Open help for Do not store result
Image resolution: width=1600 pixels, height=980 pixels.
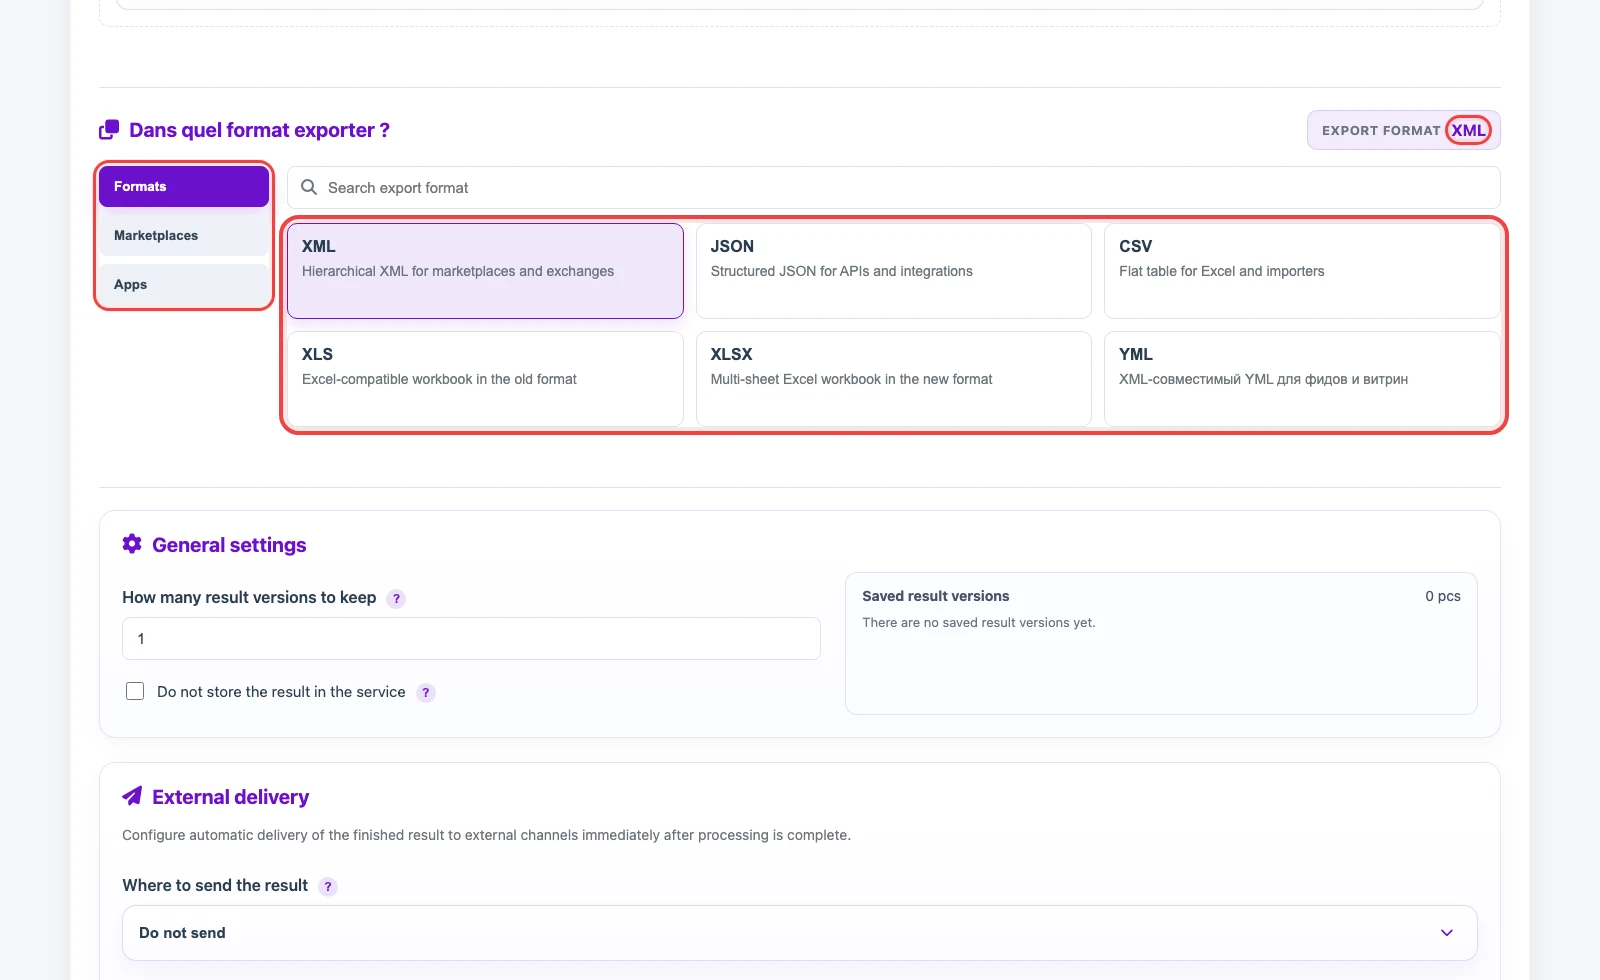pyautogui.click(x=426, y=693)
